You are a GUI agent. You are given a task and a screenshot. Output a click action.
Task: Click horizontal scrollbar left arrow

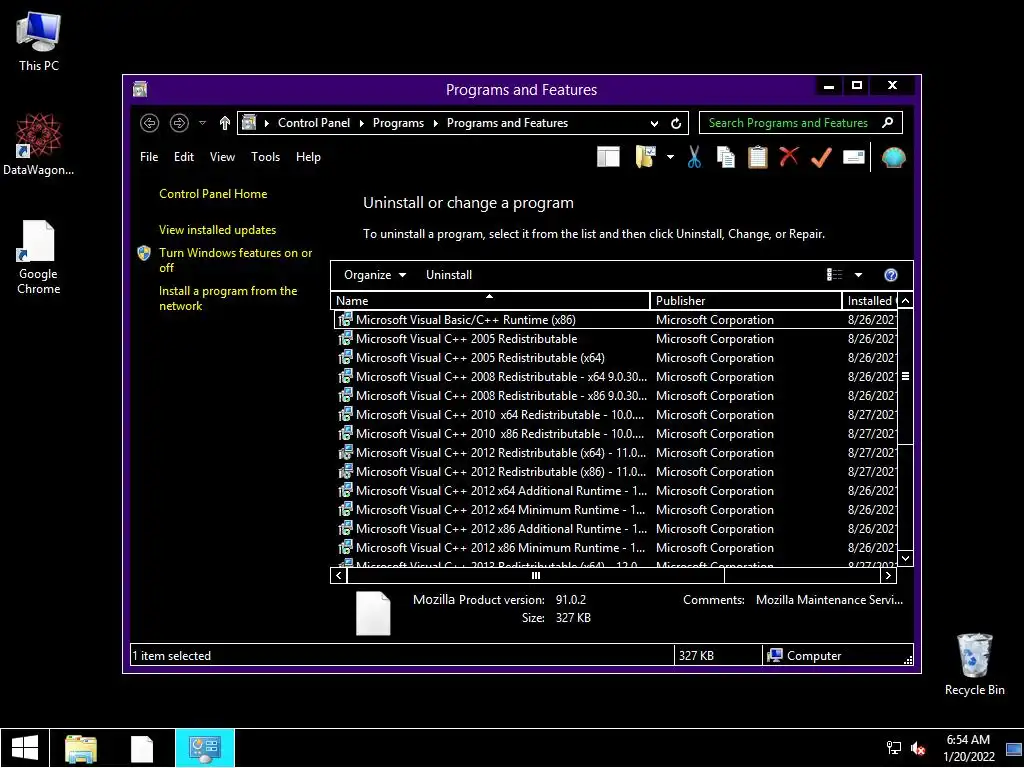click(x=338, y=575)
